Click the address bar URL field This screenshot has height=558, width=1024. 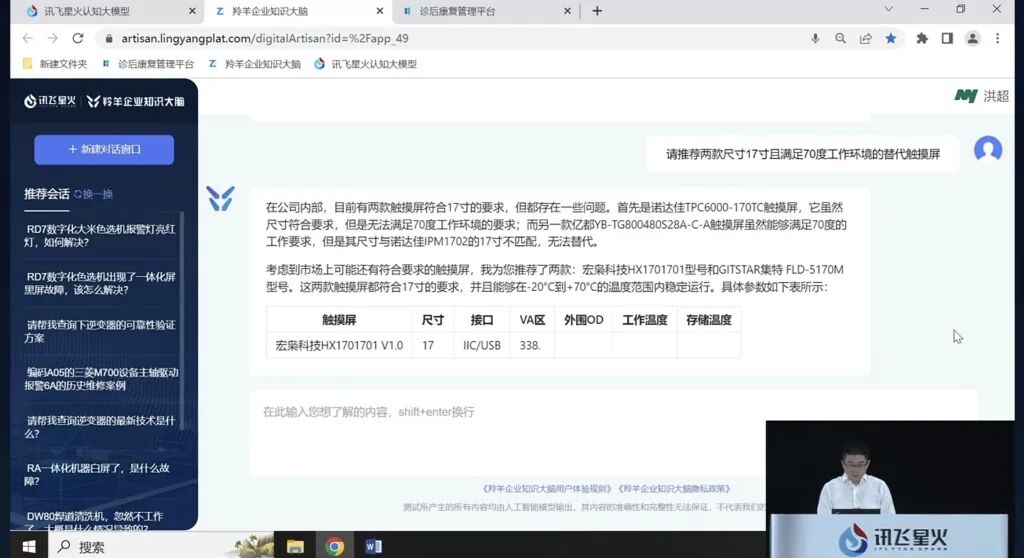pos(457,39)
